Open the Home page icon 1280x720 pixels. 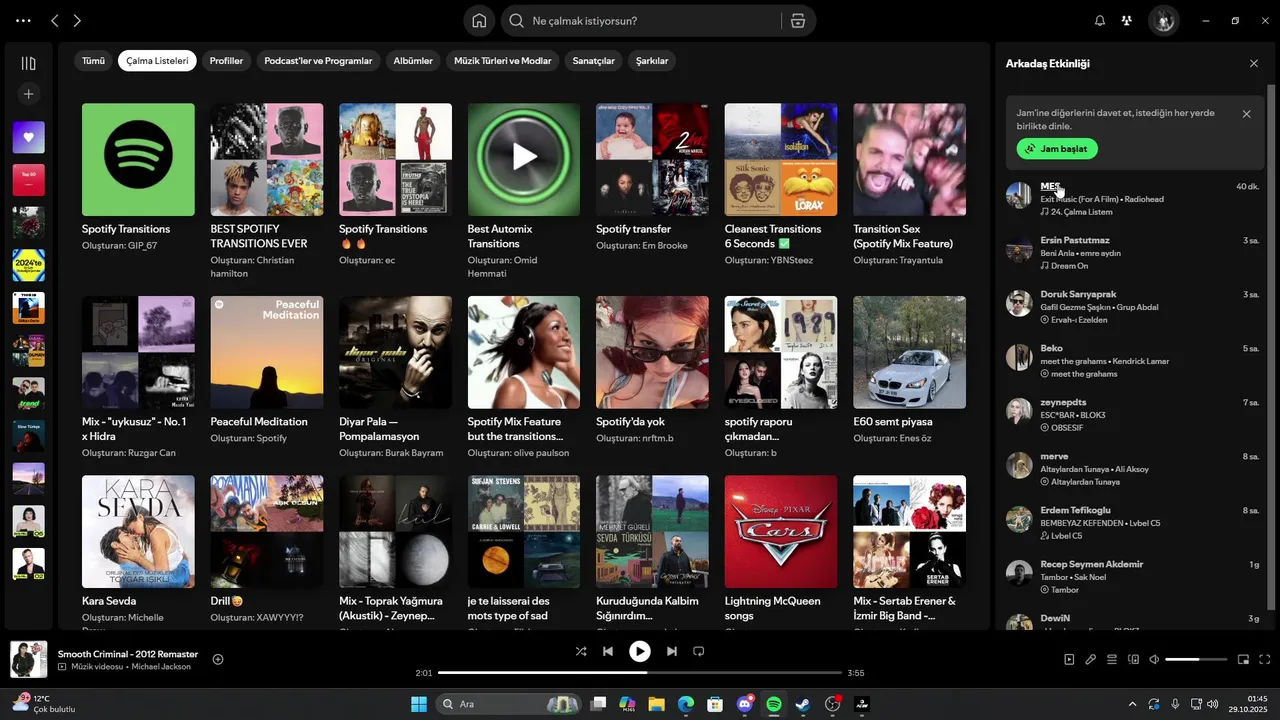click(479, 21)
